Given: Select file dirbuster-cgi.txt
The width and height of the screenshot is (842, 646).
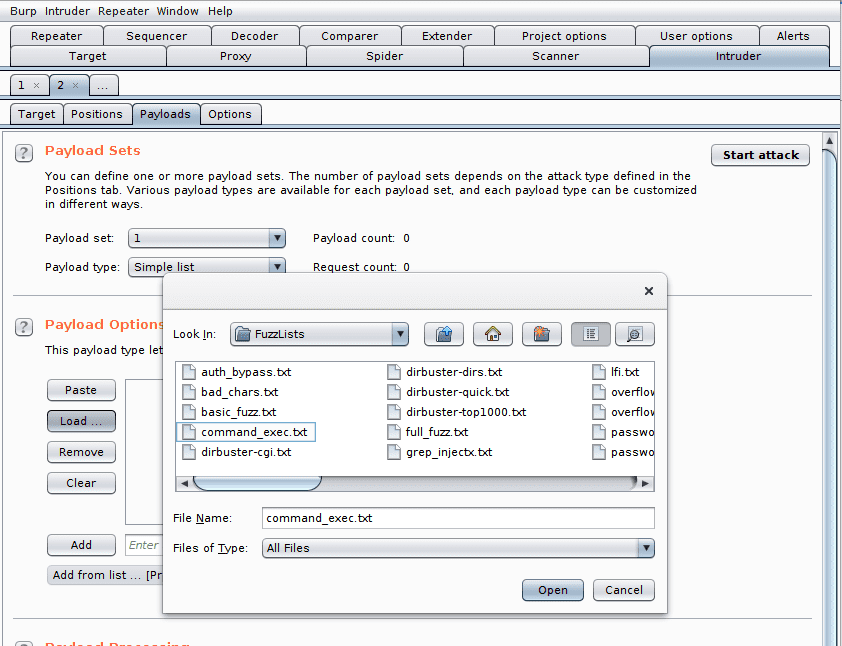Looking at the screenshot, I should tap(237, 452).
